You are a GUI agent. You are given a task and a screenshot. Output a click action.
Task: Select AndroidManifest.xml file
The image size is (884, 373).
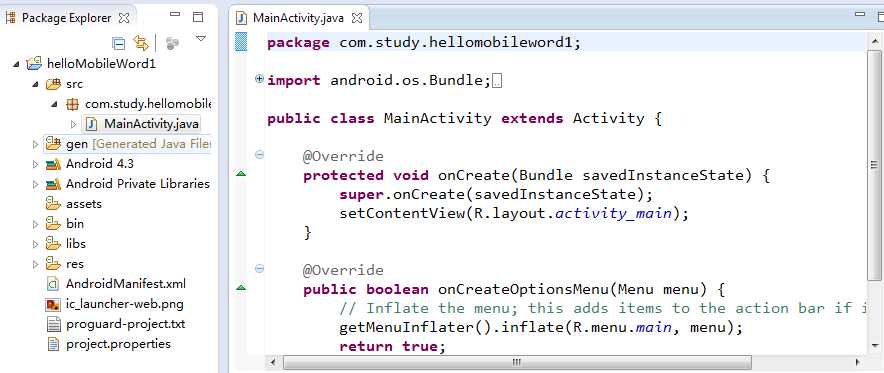tap(126, 284)
